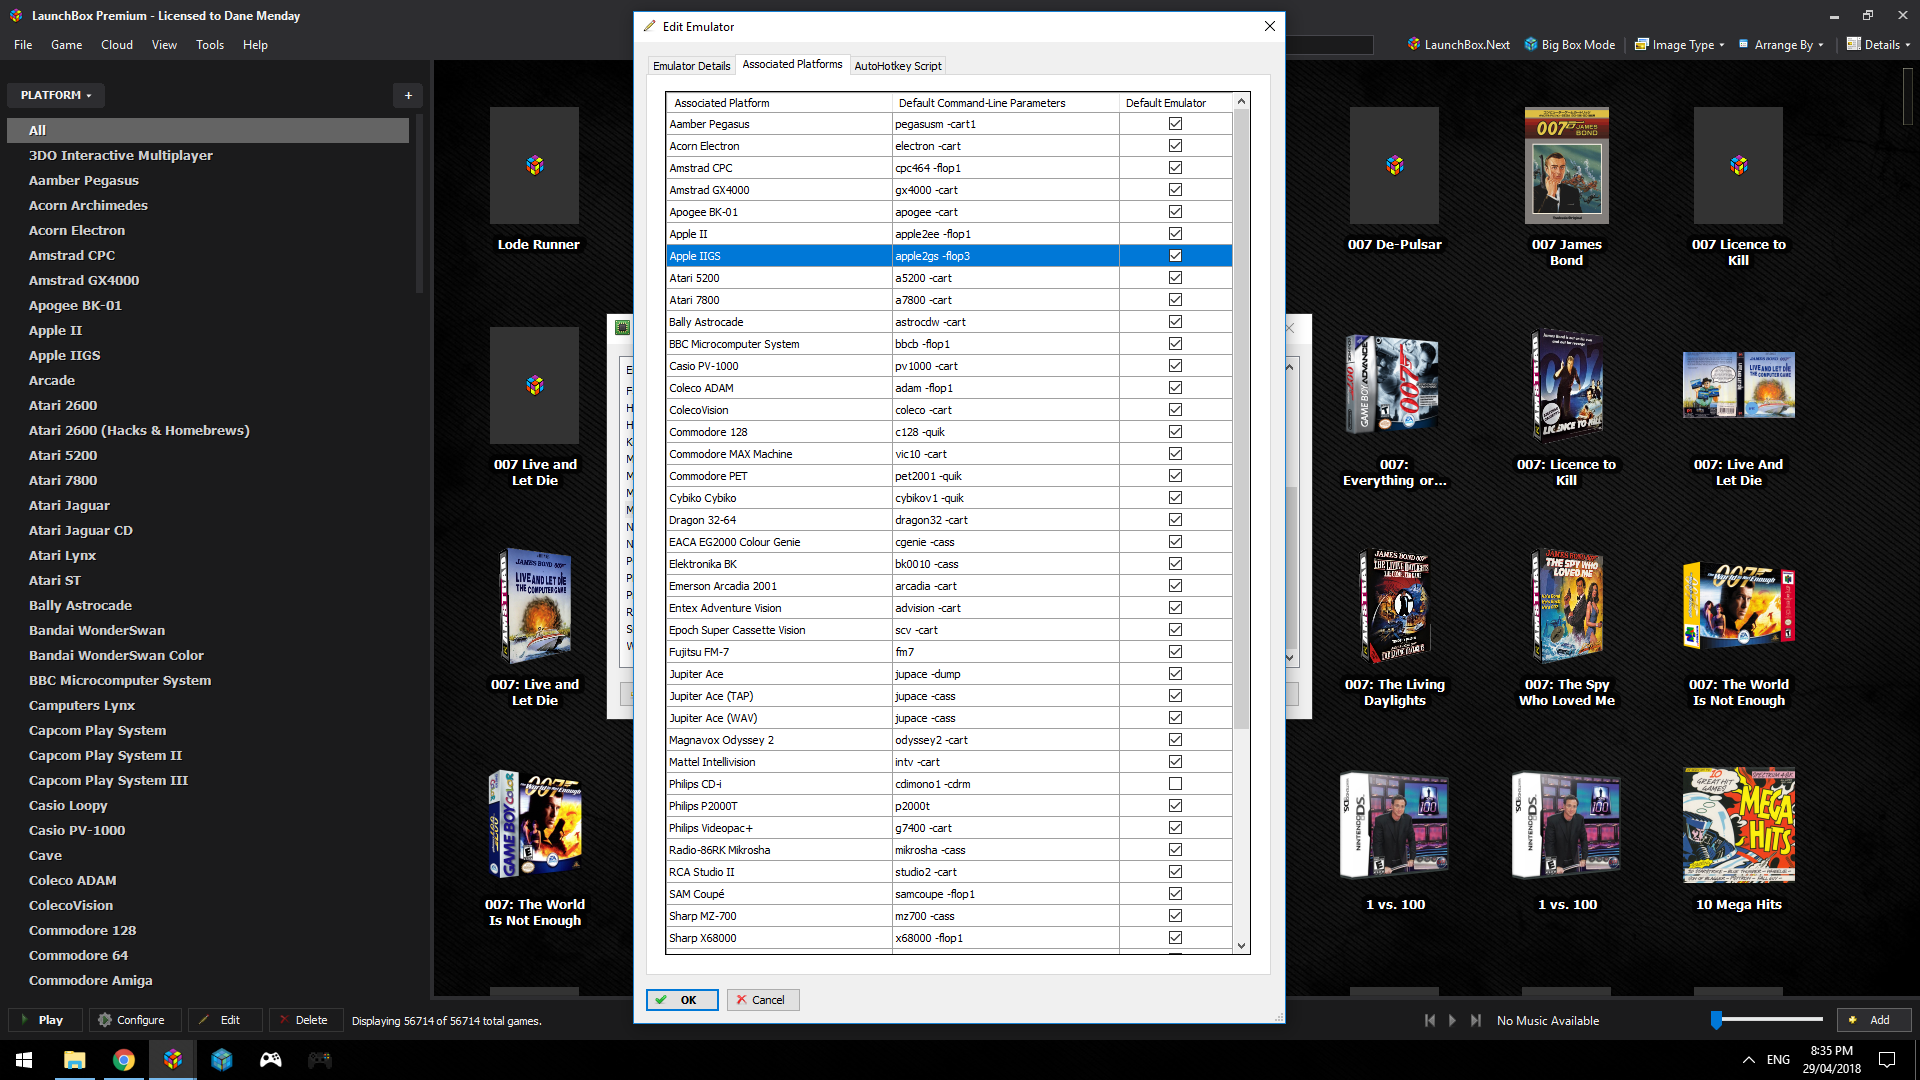Toggle Default Emulator for Fujitsu FM-7
The image size is (1920, 1080).
click(x=1175, y=652)
